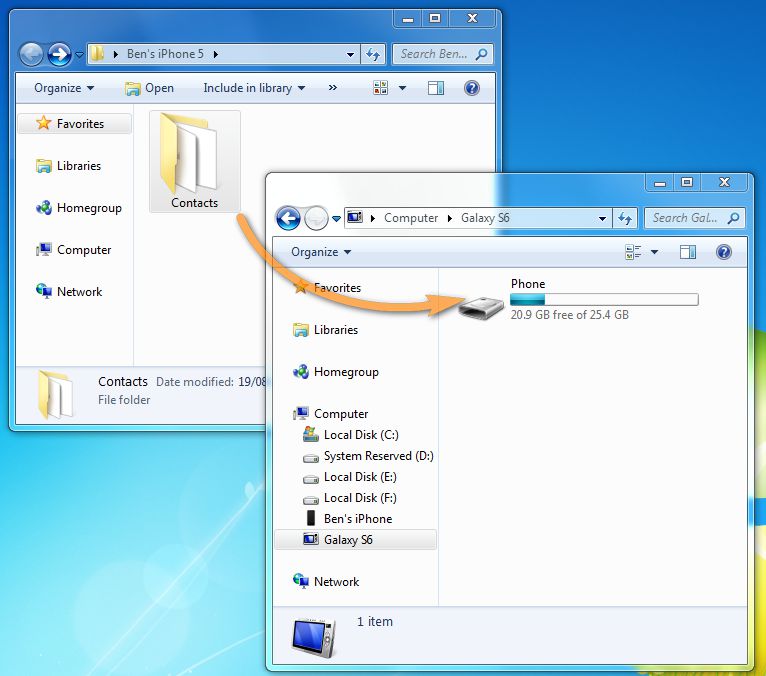766x676 pixels.
Task: Click the Phone storage usage bar
Action: coord(604,299)
